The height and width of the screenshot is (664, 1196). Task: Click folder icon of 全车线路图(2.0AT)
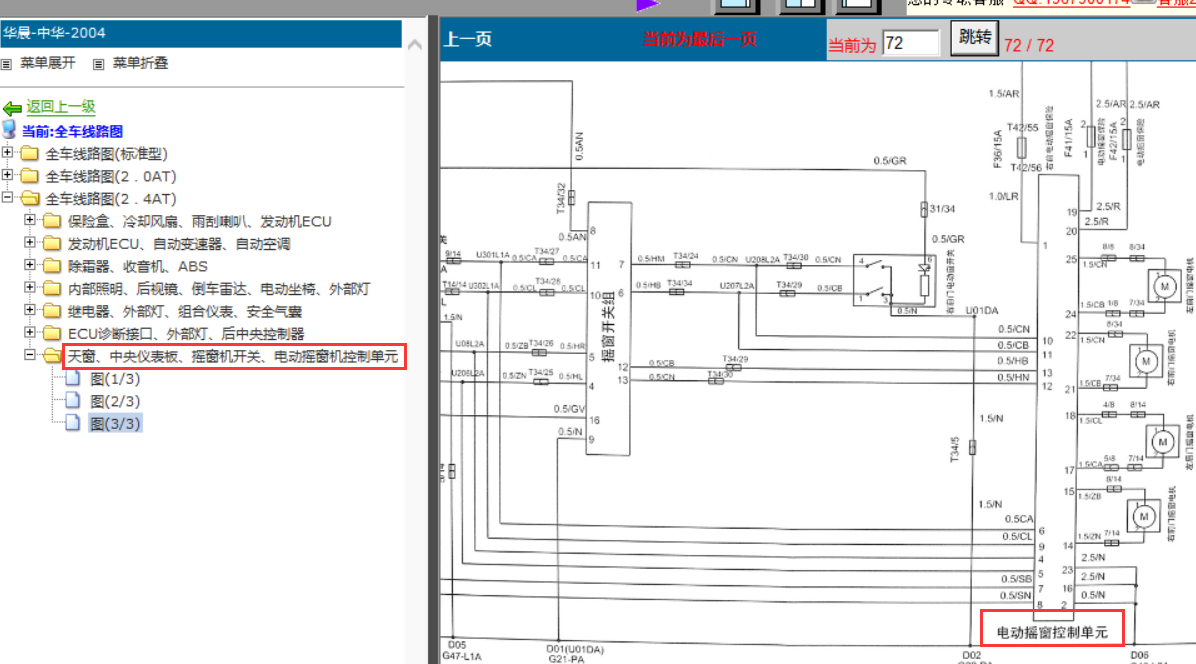coord(30,176)
